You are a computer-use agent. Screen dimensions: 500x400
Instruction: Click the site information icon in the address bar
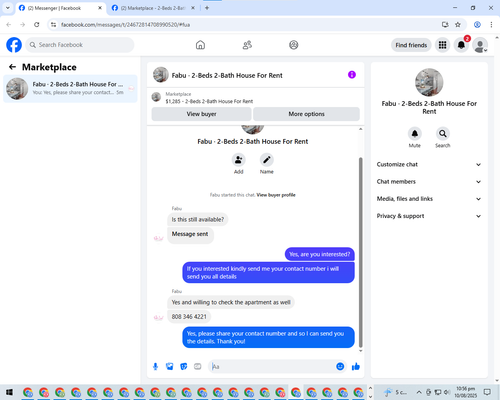tap(53, 25)
